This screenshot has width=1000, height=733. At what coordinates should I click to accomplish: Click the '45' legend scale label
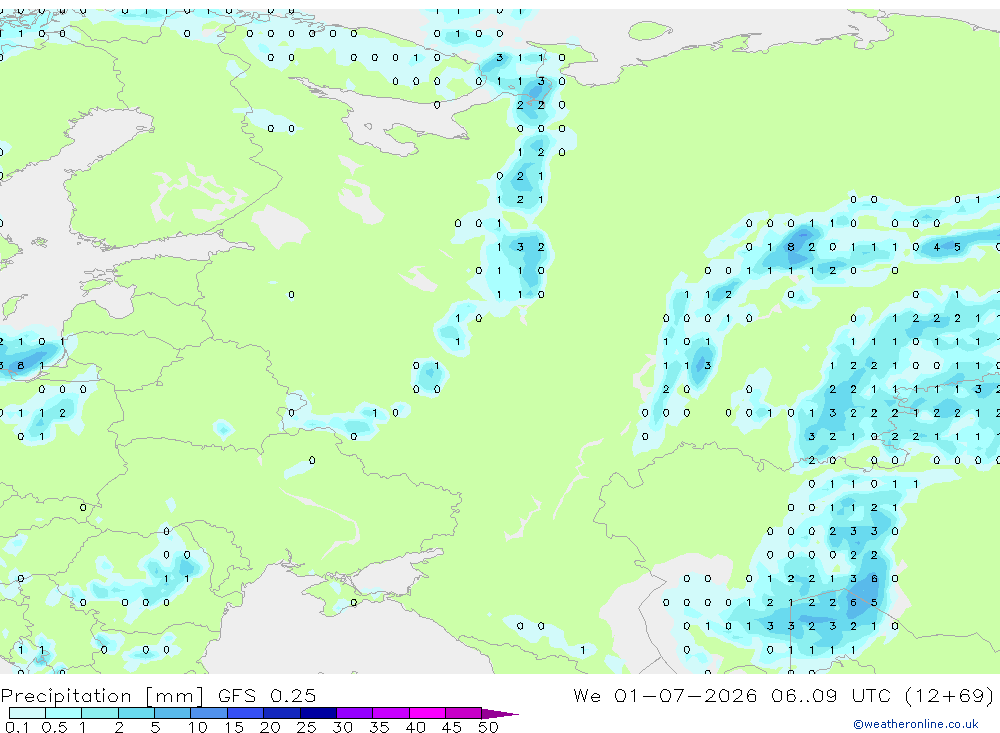tap(452, 727)
